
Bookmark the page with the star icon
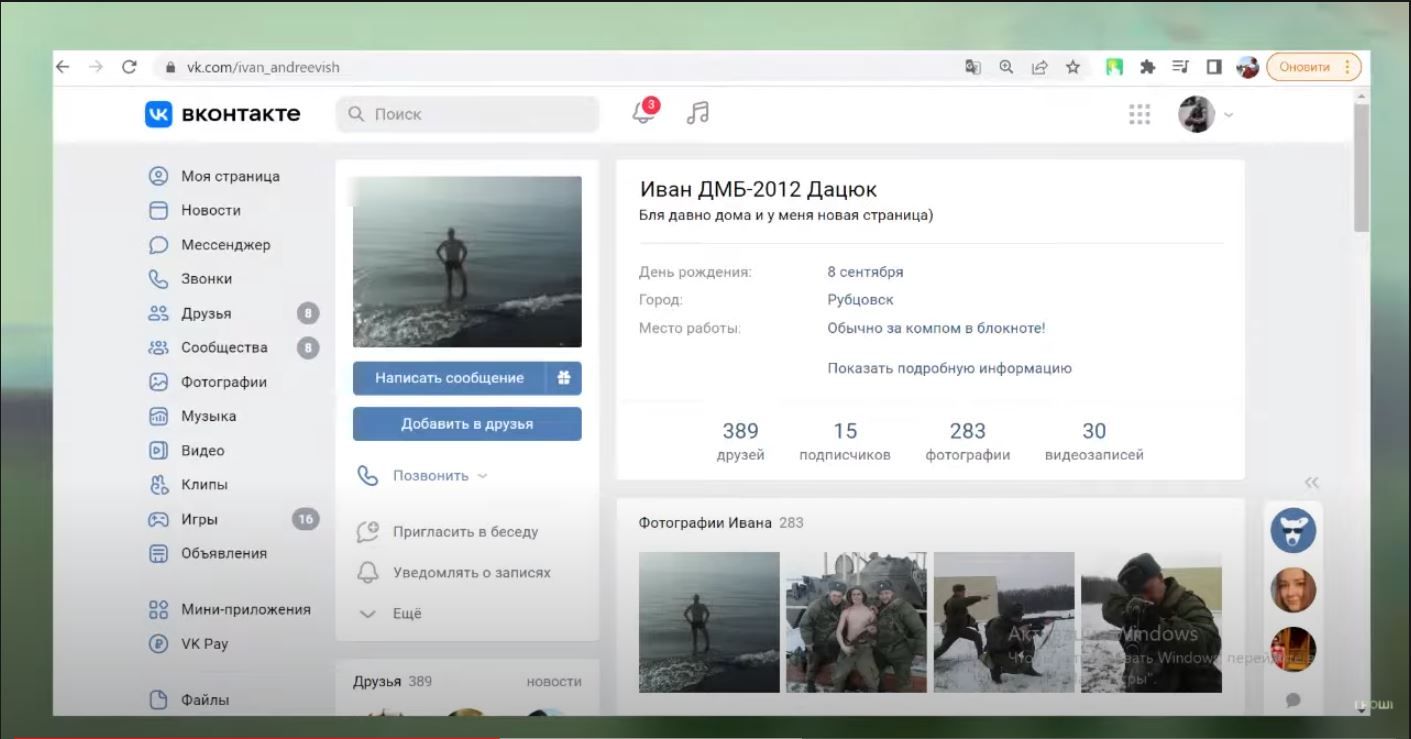click(x=1073, y=67)
